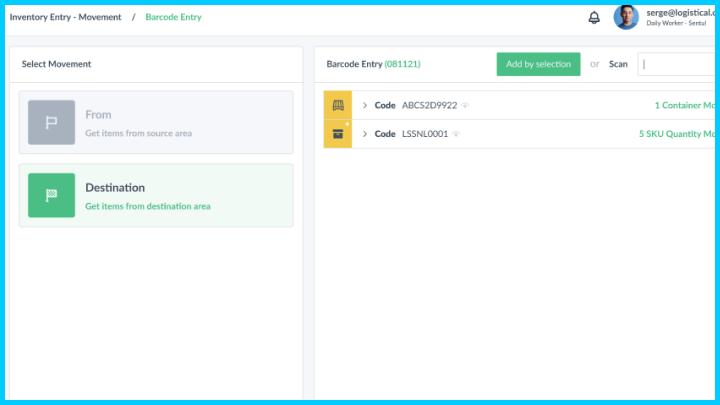The height and width of the screenshot is (405, 720).
Task: Click the Scan input field
Action: pyautogui.click(x=678, y=64)
